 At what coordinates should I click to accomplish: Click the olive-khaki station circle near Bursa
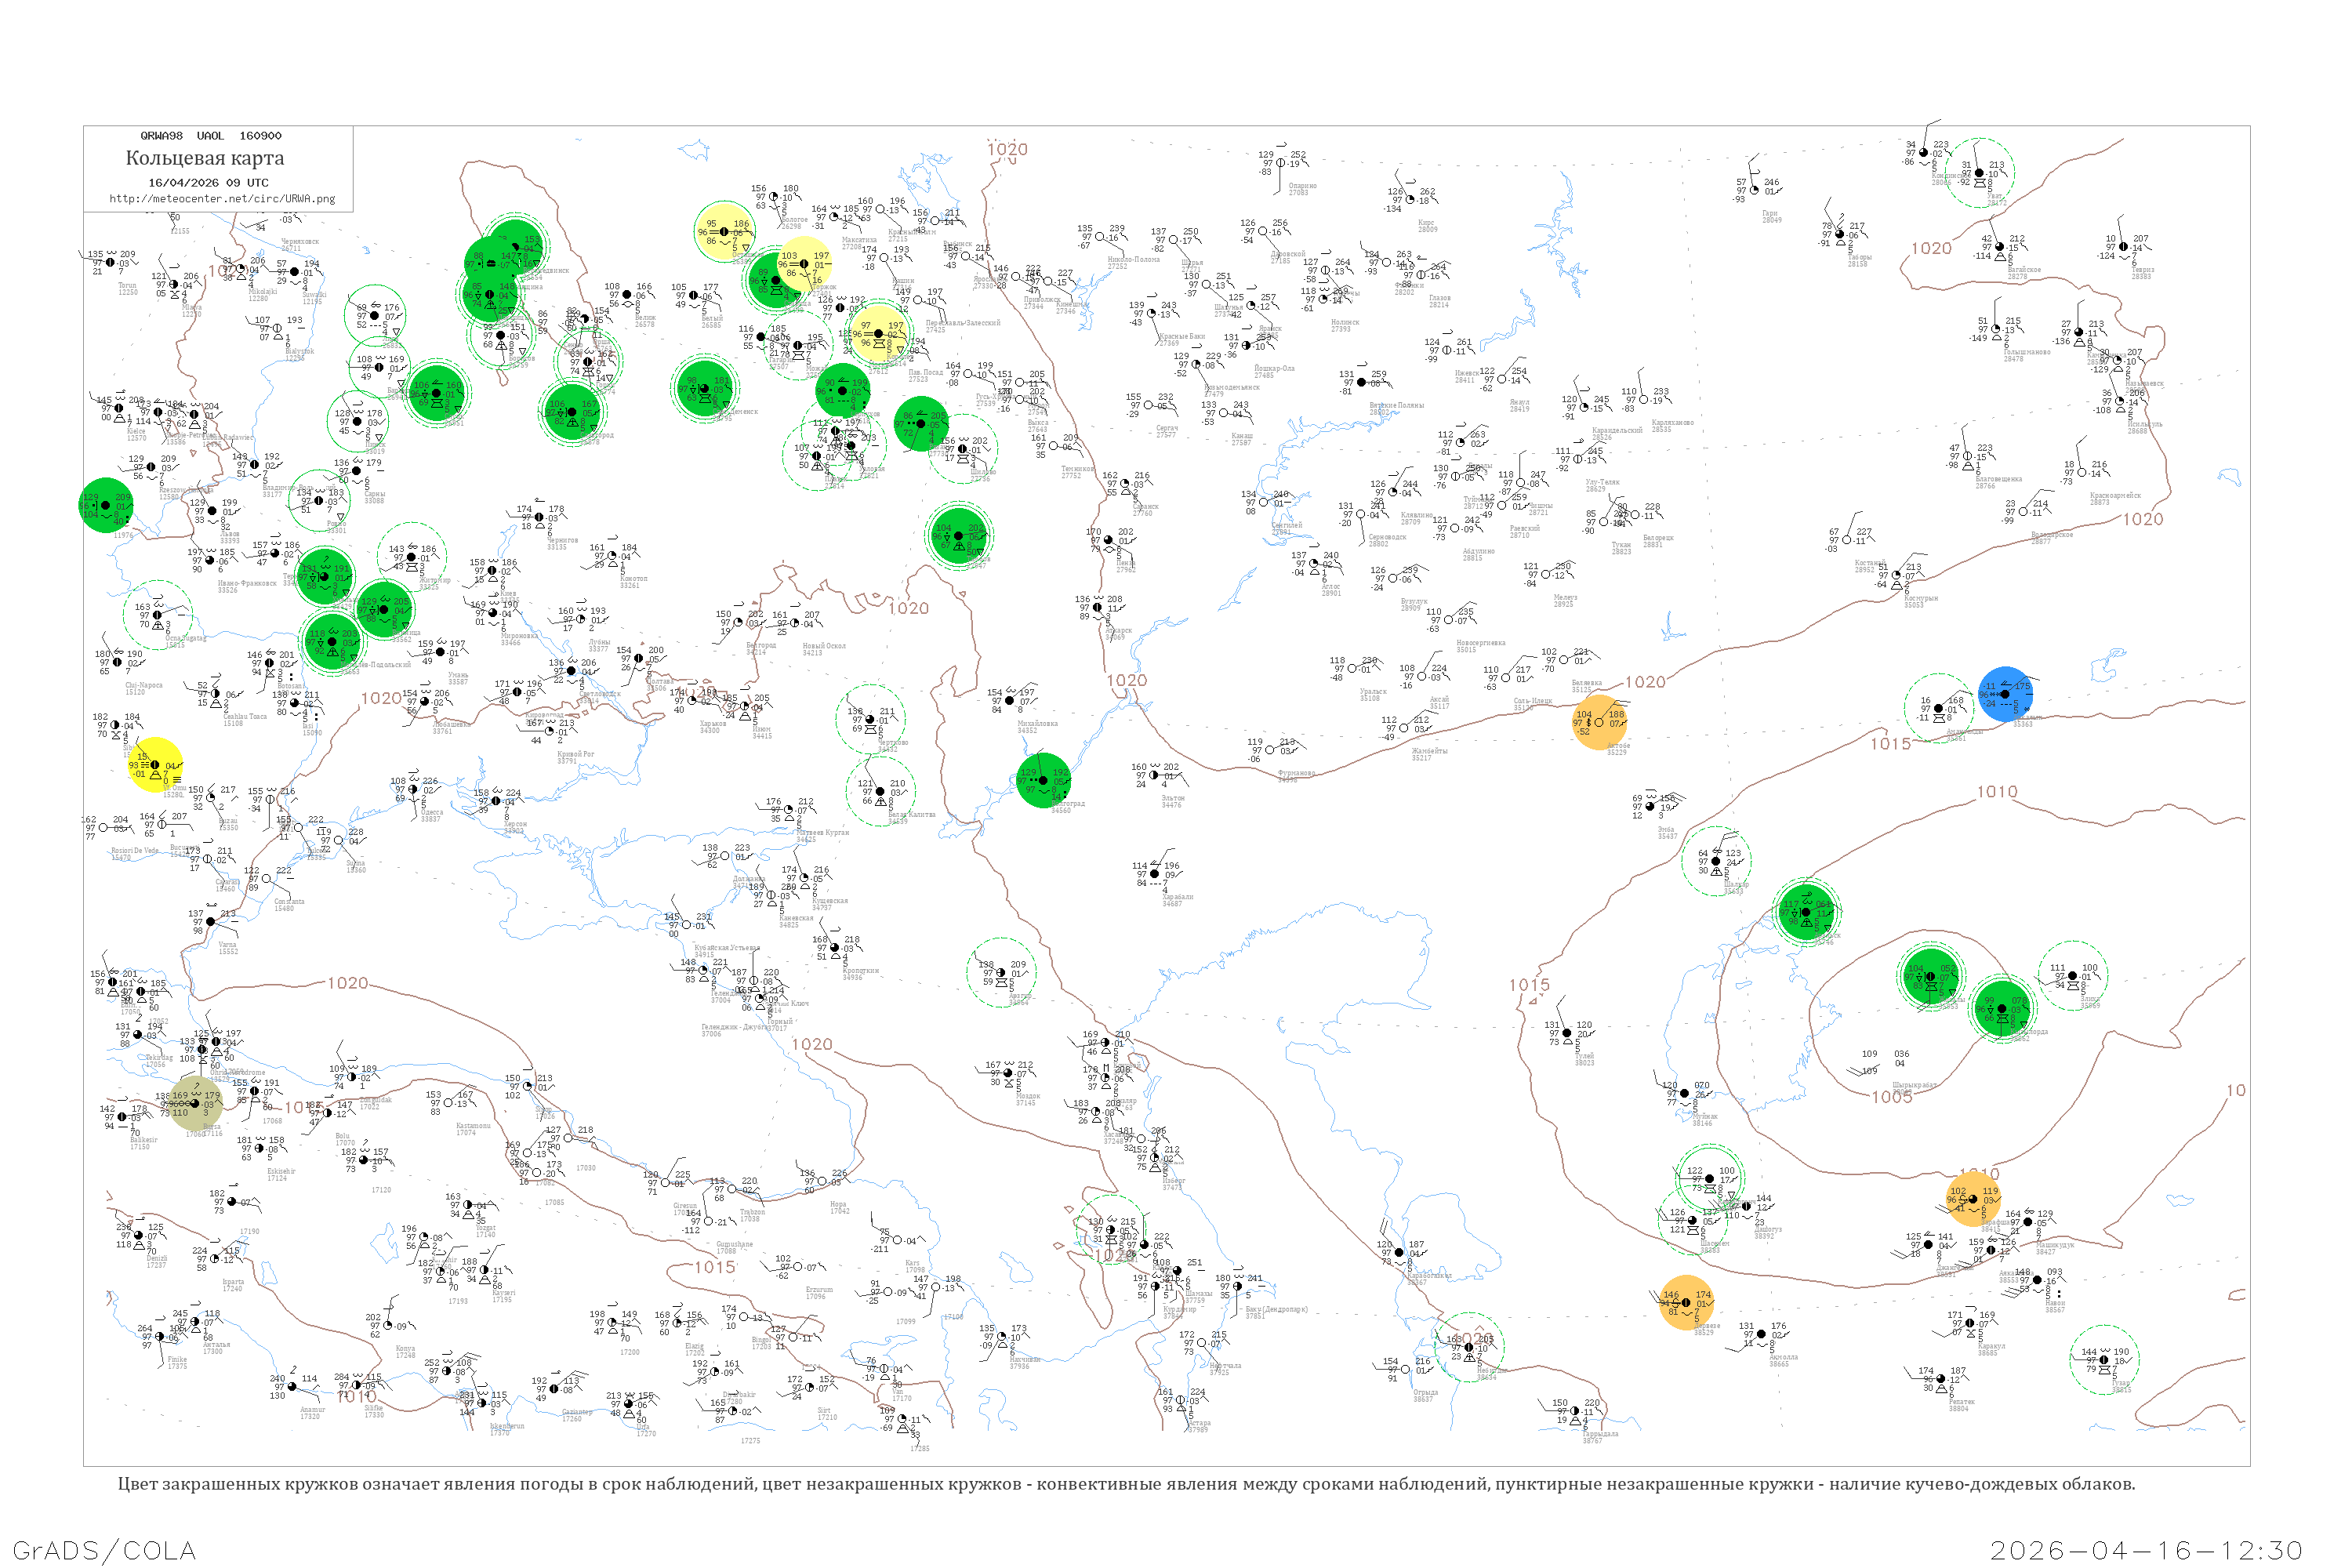pos(195,1103)
